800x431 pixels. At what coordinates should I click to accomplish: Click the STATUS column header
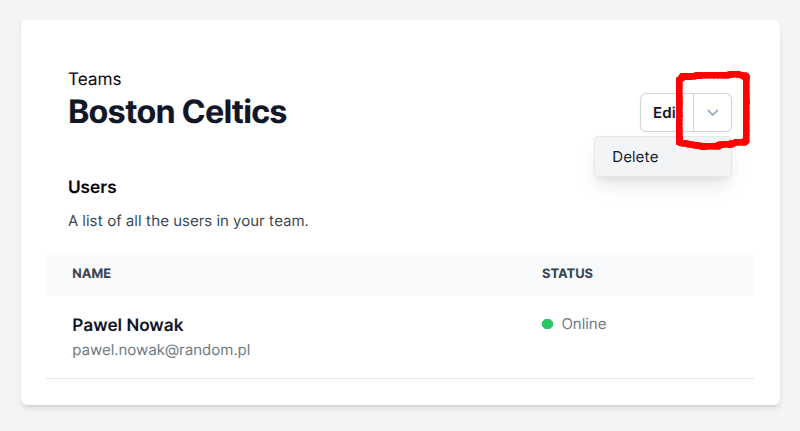(x=567, y=273)
